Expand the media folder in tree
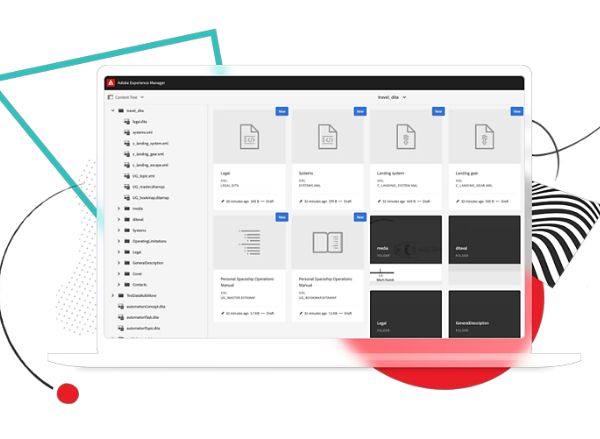 point(119,209)
